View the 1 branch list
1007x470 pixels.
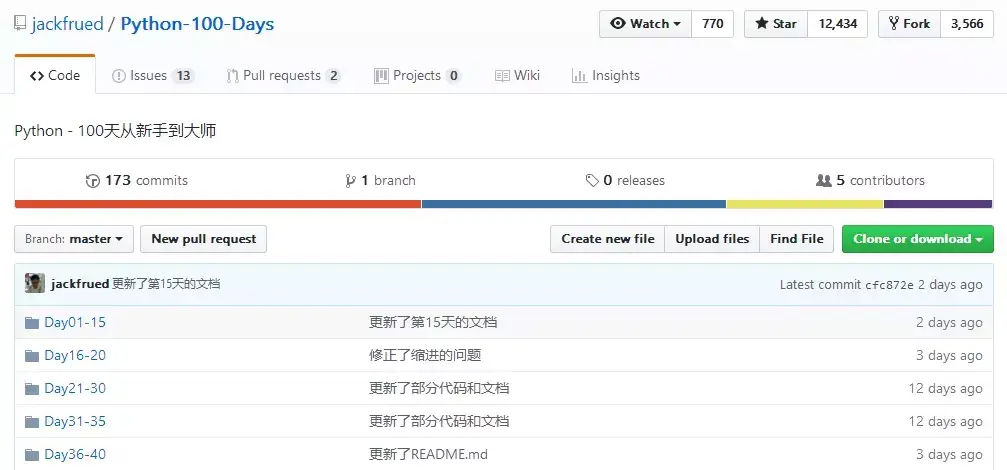click(380, 180)
